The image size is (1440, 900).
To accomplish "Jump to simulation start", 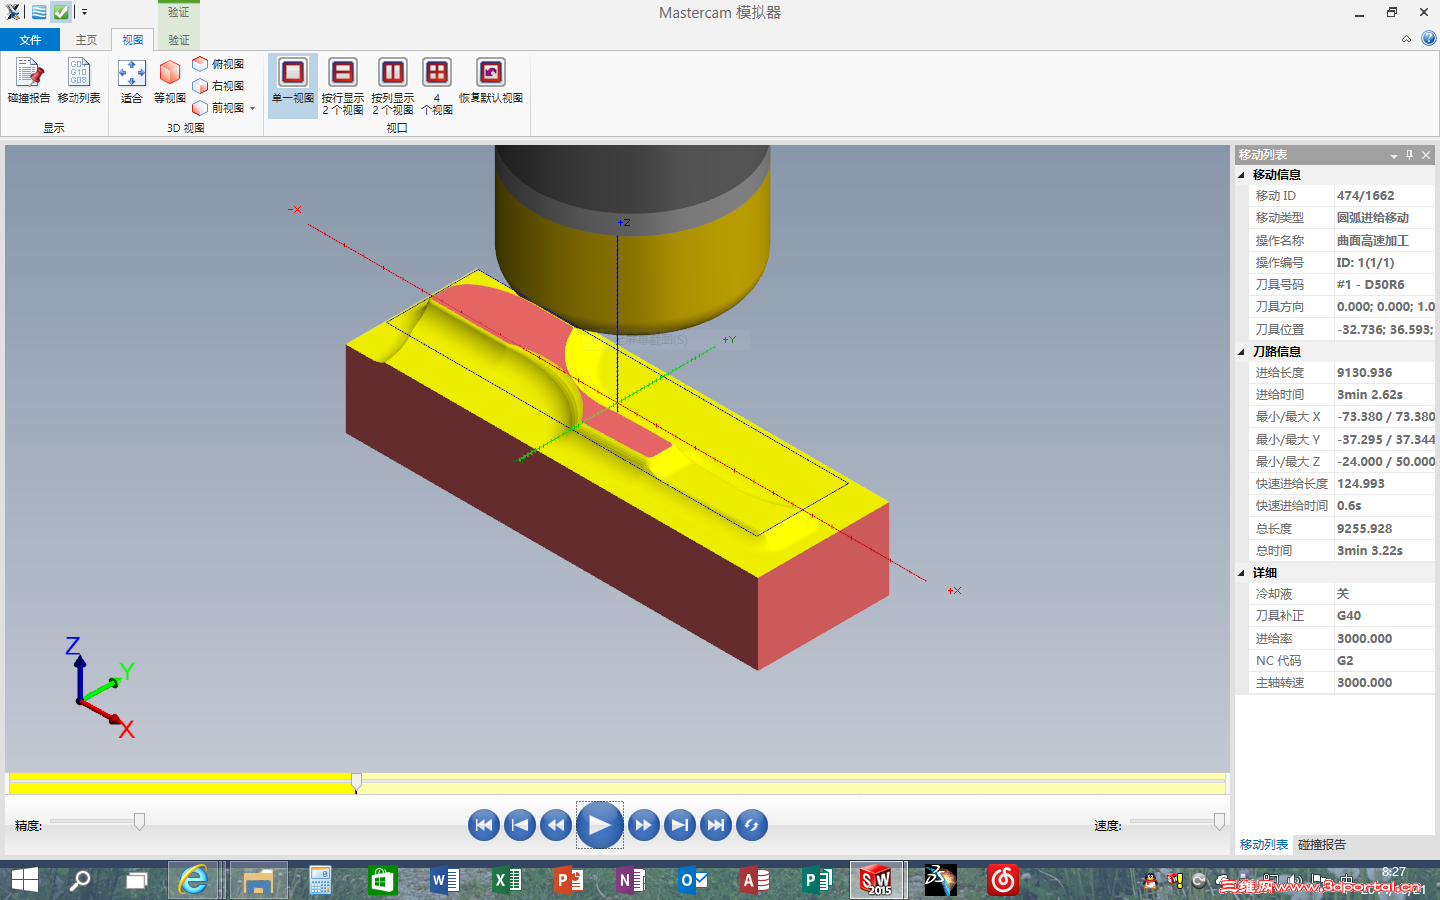I will [x=484, y=825].
